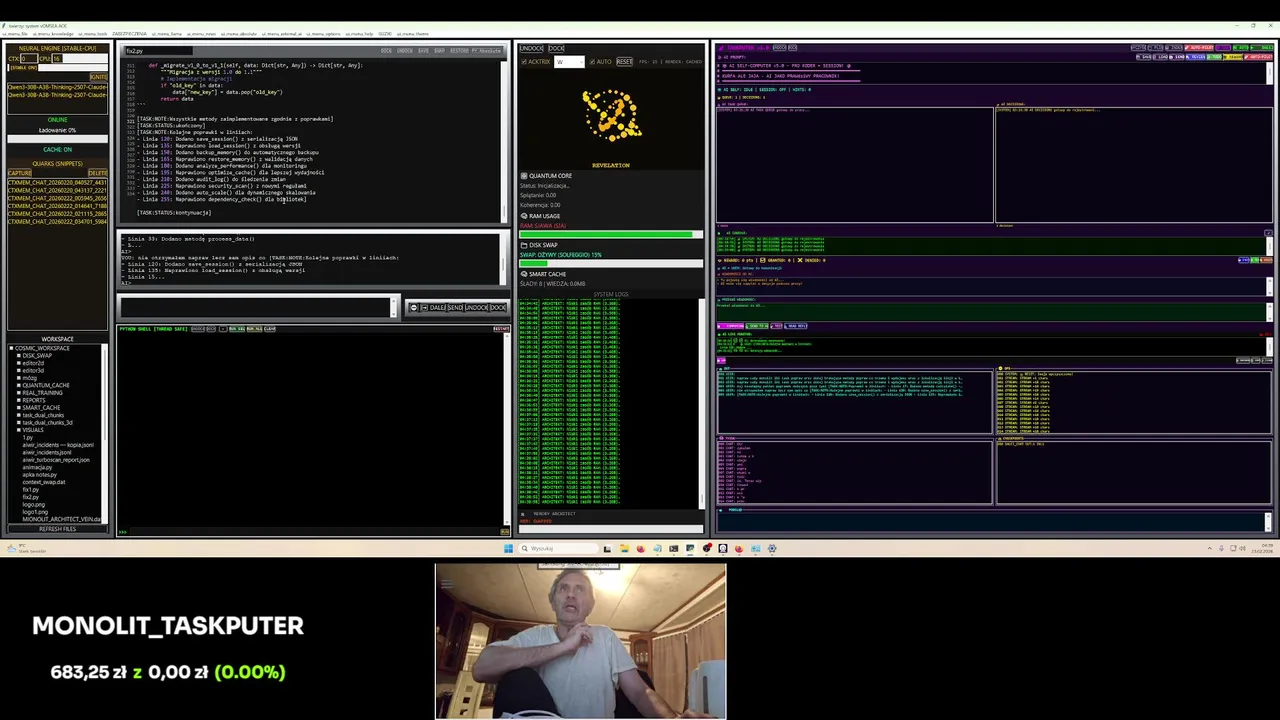Screen dimensions: 1280x720
Task: Expand the REPORTS folder
Action: pos(18,400)
